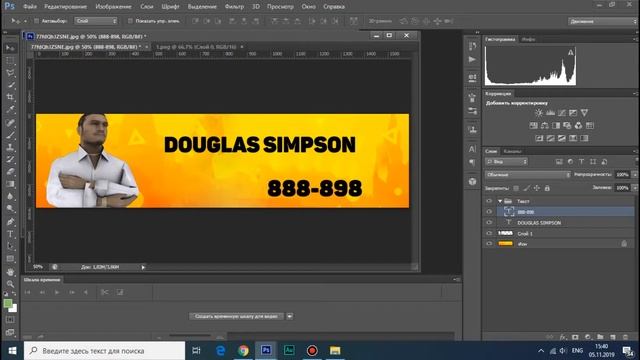Add a Threshold adjustment layer
Viewport: 640px width, 360px height.
point(562,138)
